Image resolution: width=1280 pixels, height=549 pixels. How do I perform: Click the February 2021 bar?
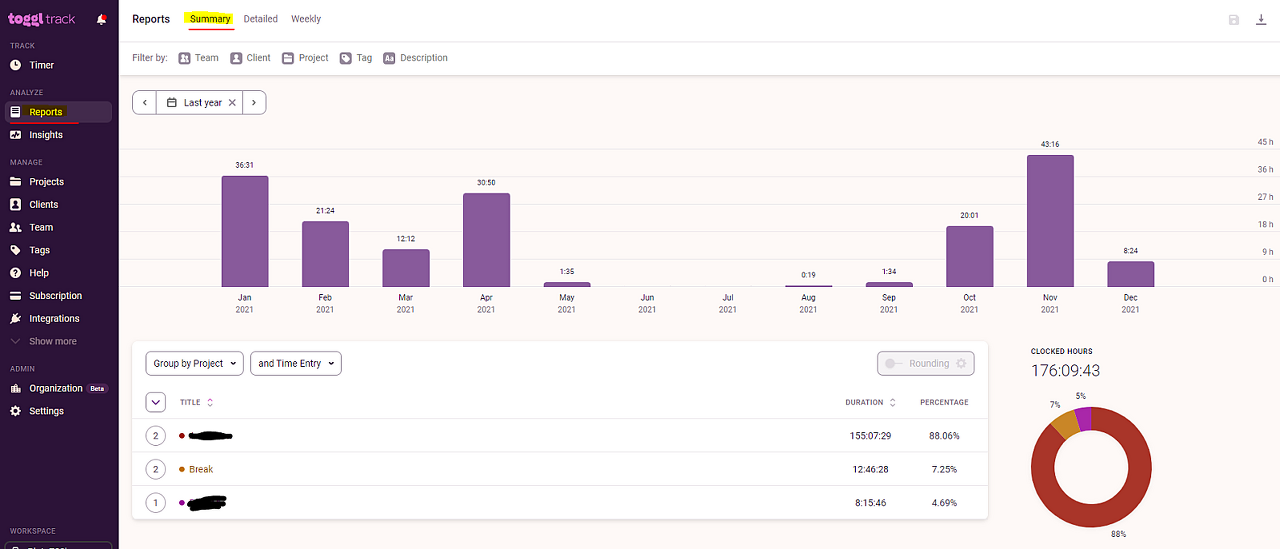click(325, 254)
